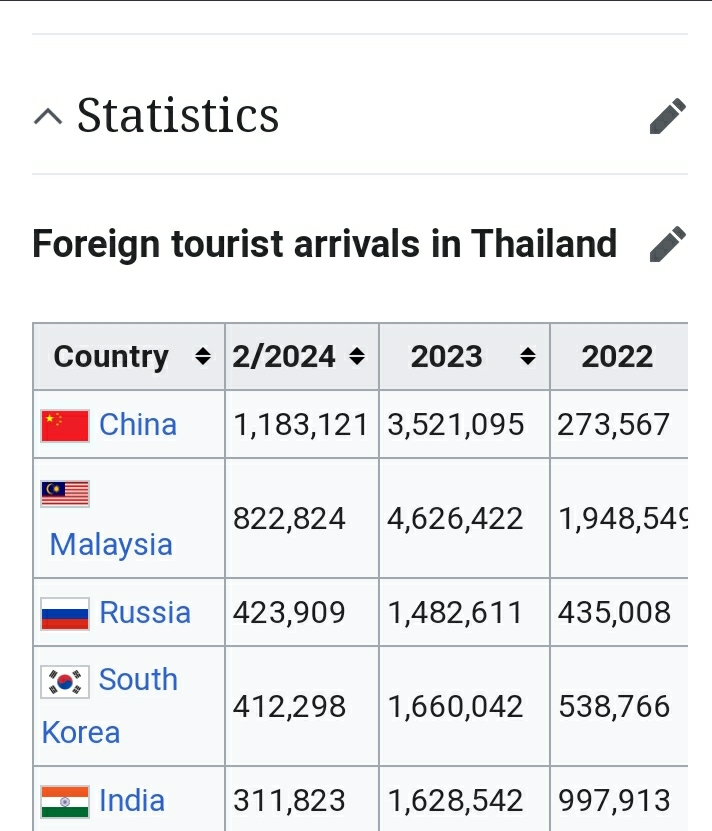This screenshot has height=831, width=712.
Task: Edit the Foreign tourist arrivals subsection
Action: [667, 244]
